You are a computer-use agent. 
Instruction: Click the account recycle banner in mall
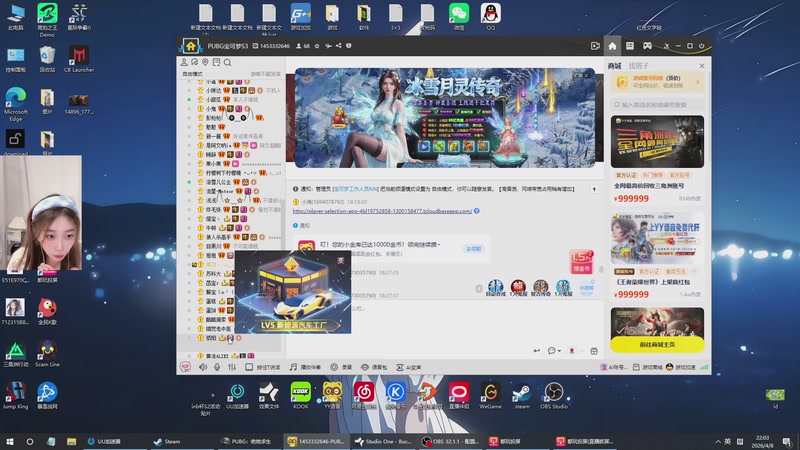[x=657, y=82]
